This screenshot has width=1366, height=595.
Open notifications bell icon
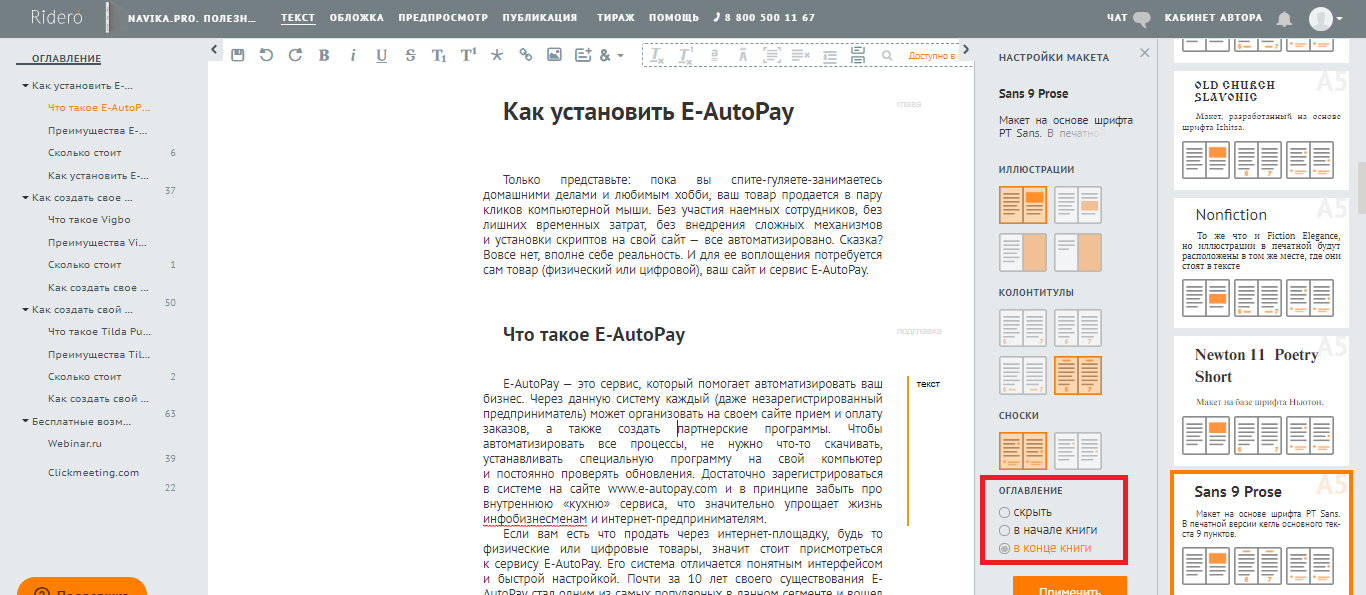click(1284, 19)
